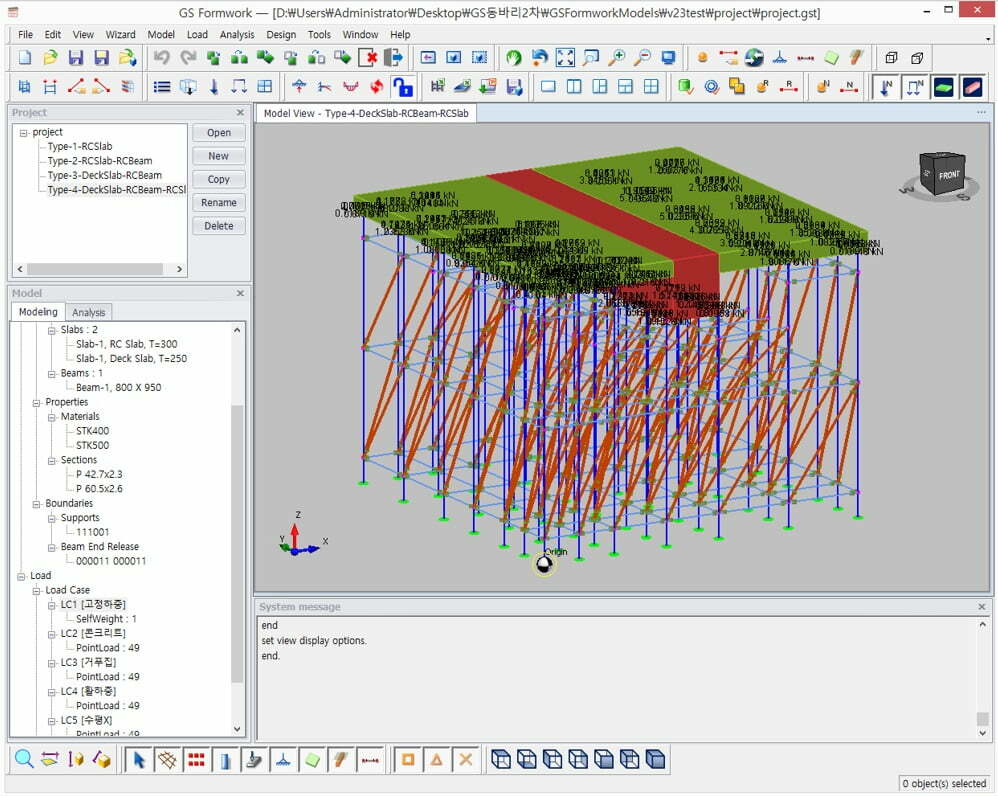Toggle the pink beam display button

coord(972,87)
